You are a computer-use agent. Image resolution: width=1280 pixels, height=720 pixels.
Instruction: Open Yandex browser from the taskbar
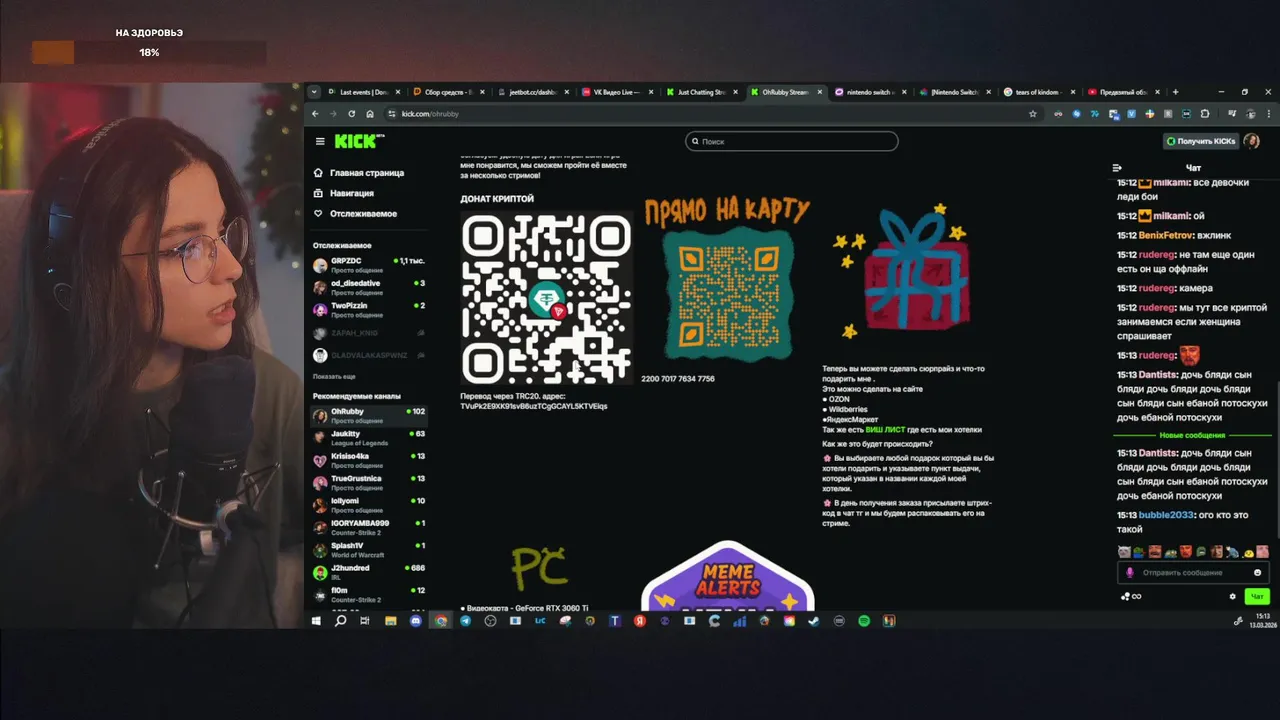[x=640, y=621]
